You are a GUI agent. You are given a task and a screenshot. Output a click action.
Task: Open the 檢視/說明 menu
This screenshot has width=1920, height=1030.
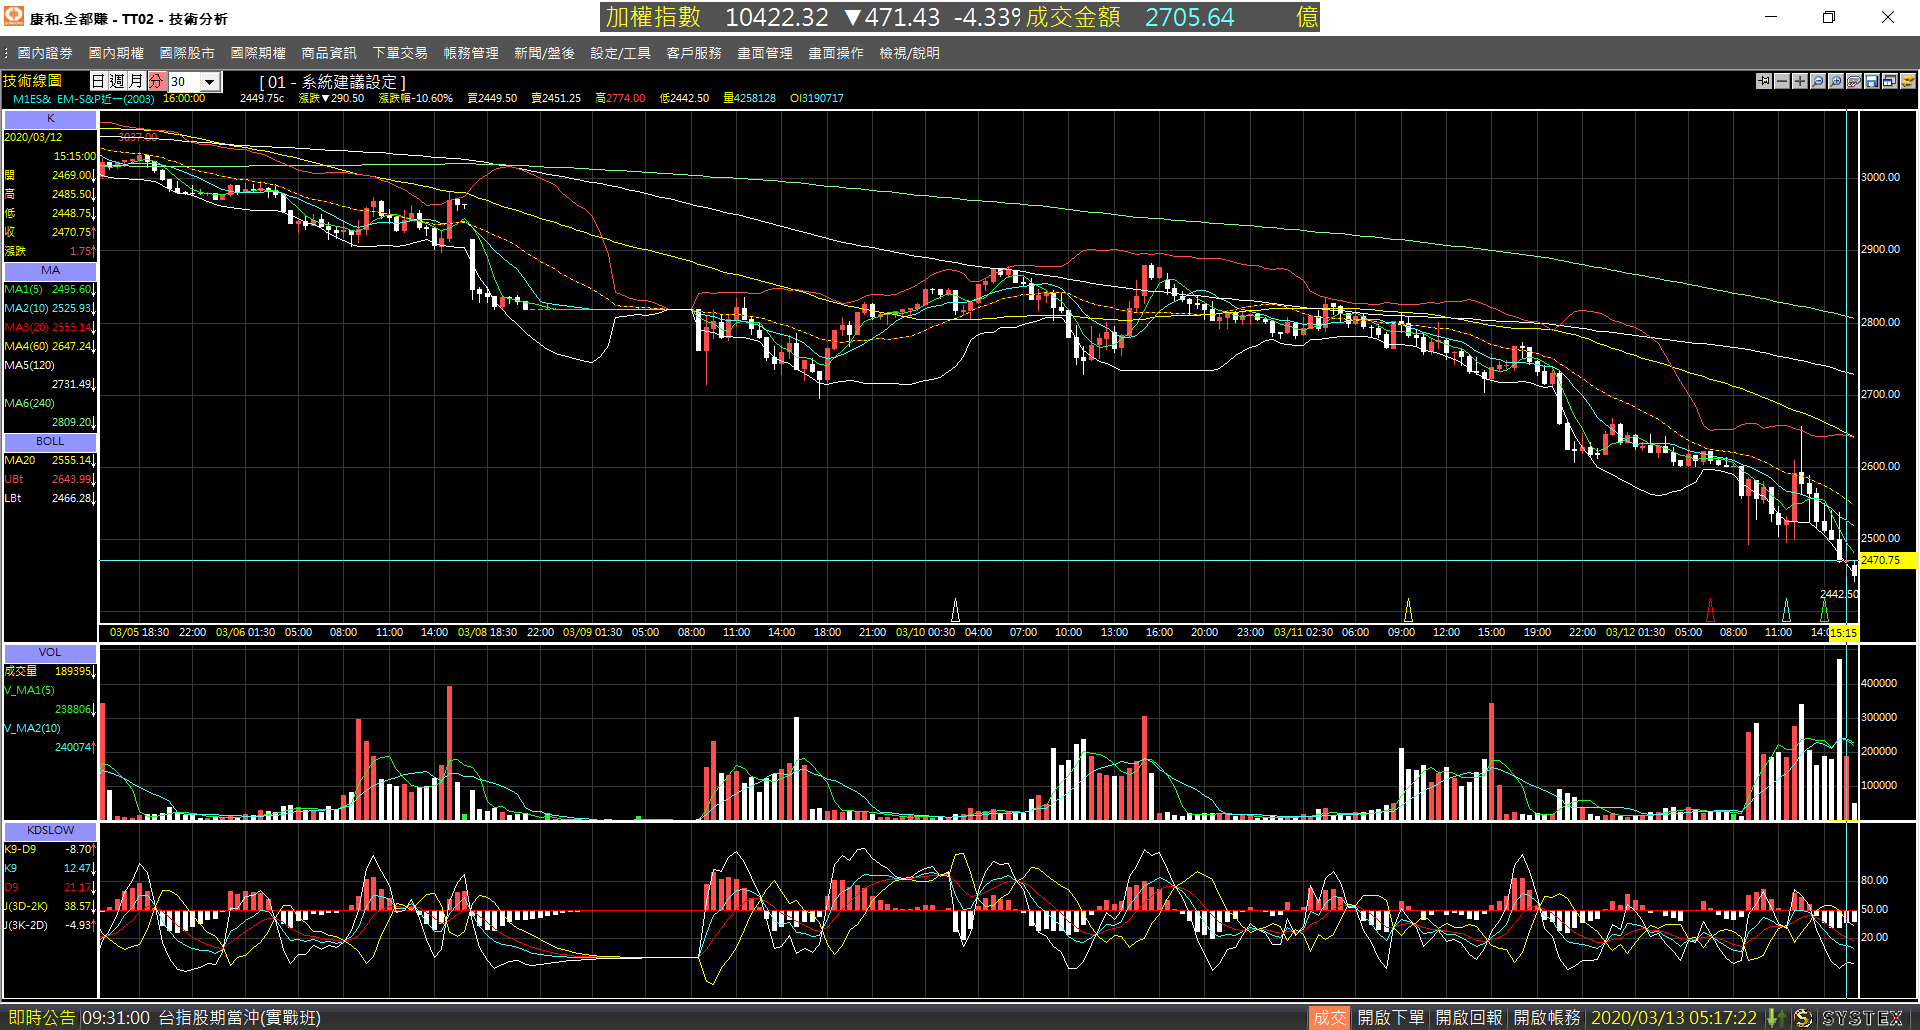point(909,53)
